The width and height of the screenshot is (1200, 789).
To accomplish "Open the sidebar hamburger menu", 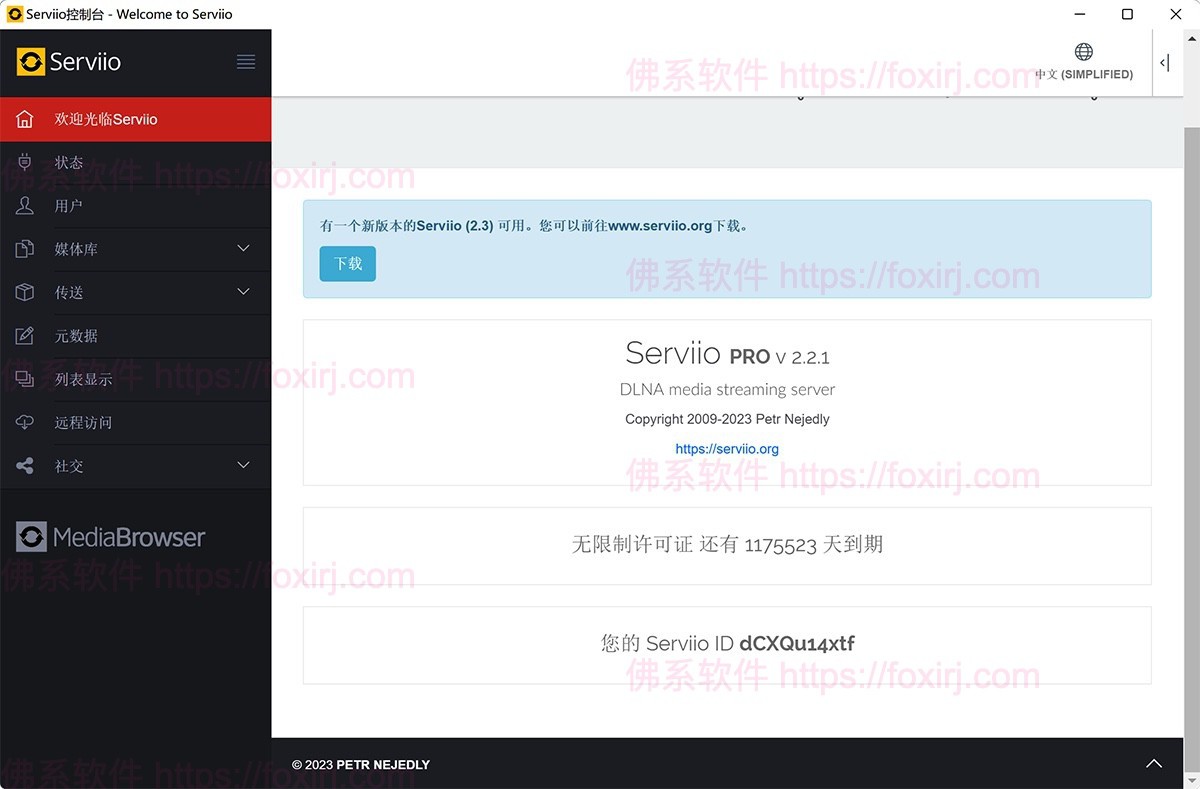I will [x=246, y=61].
